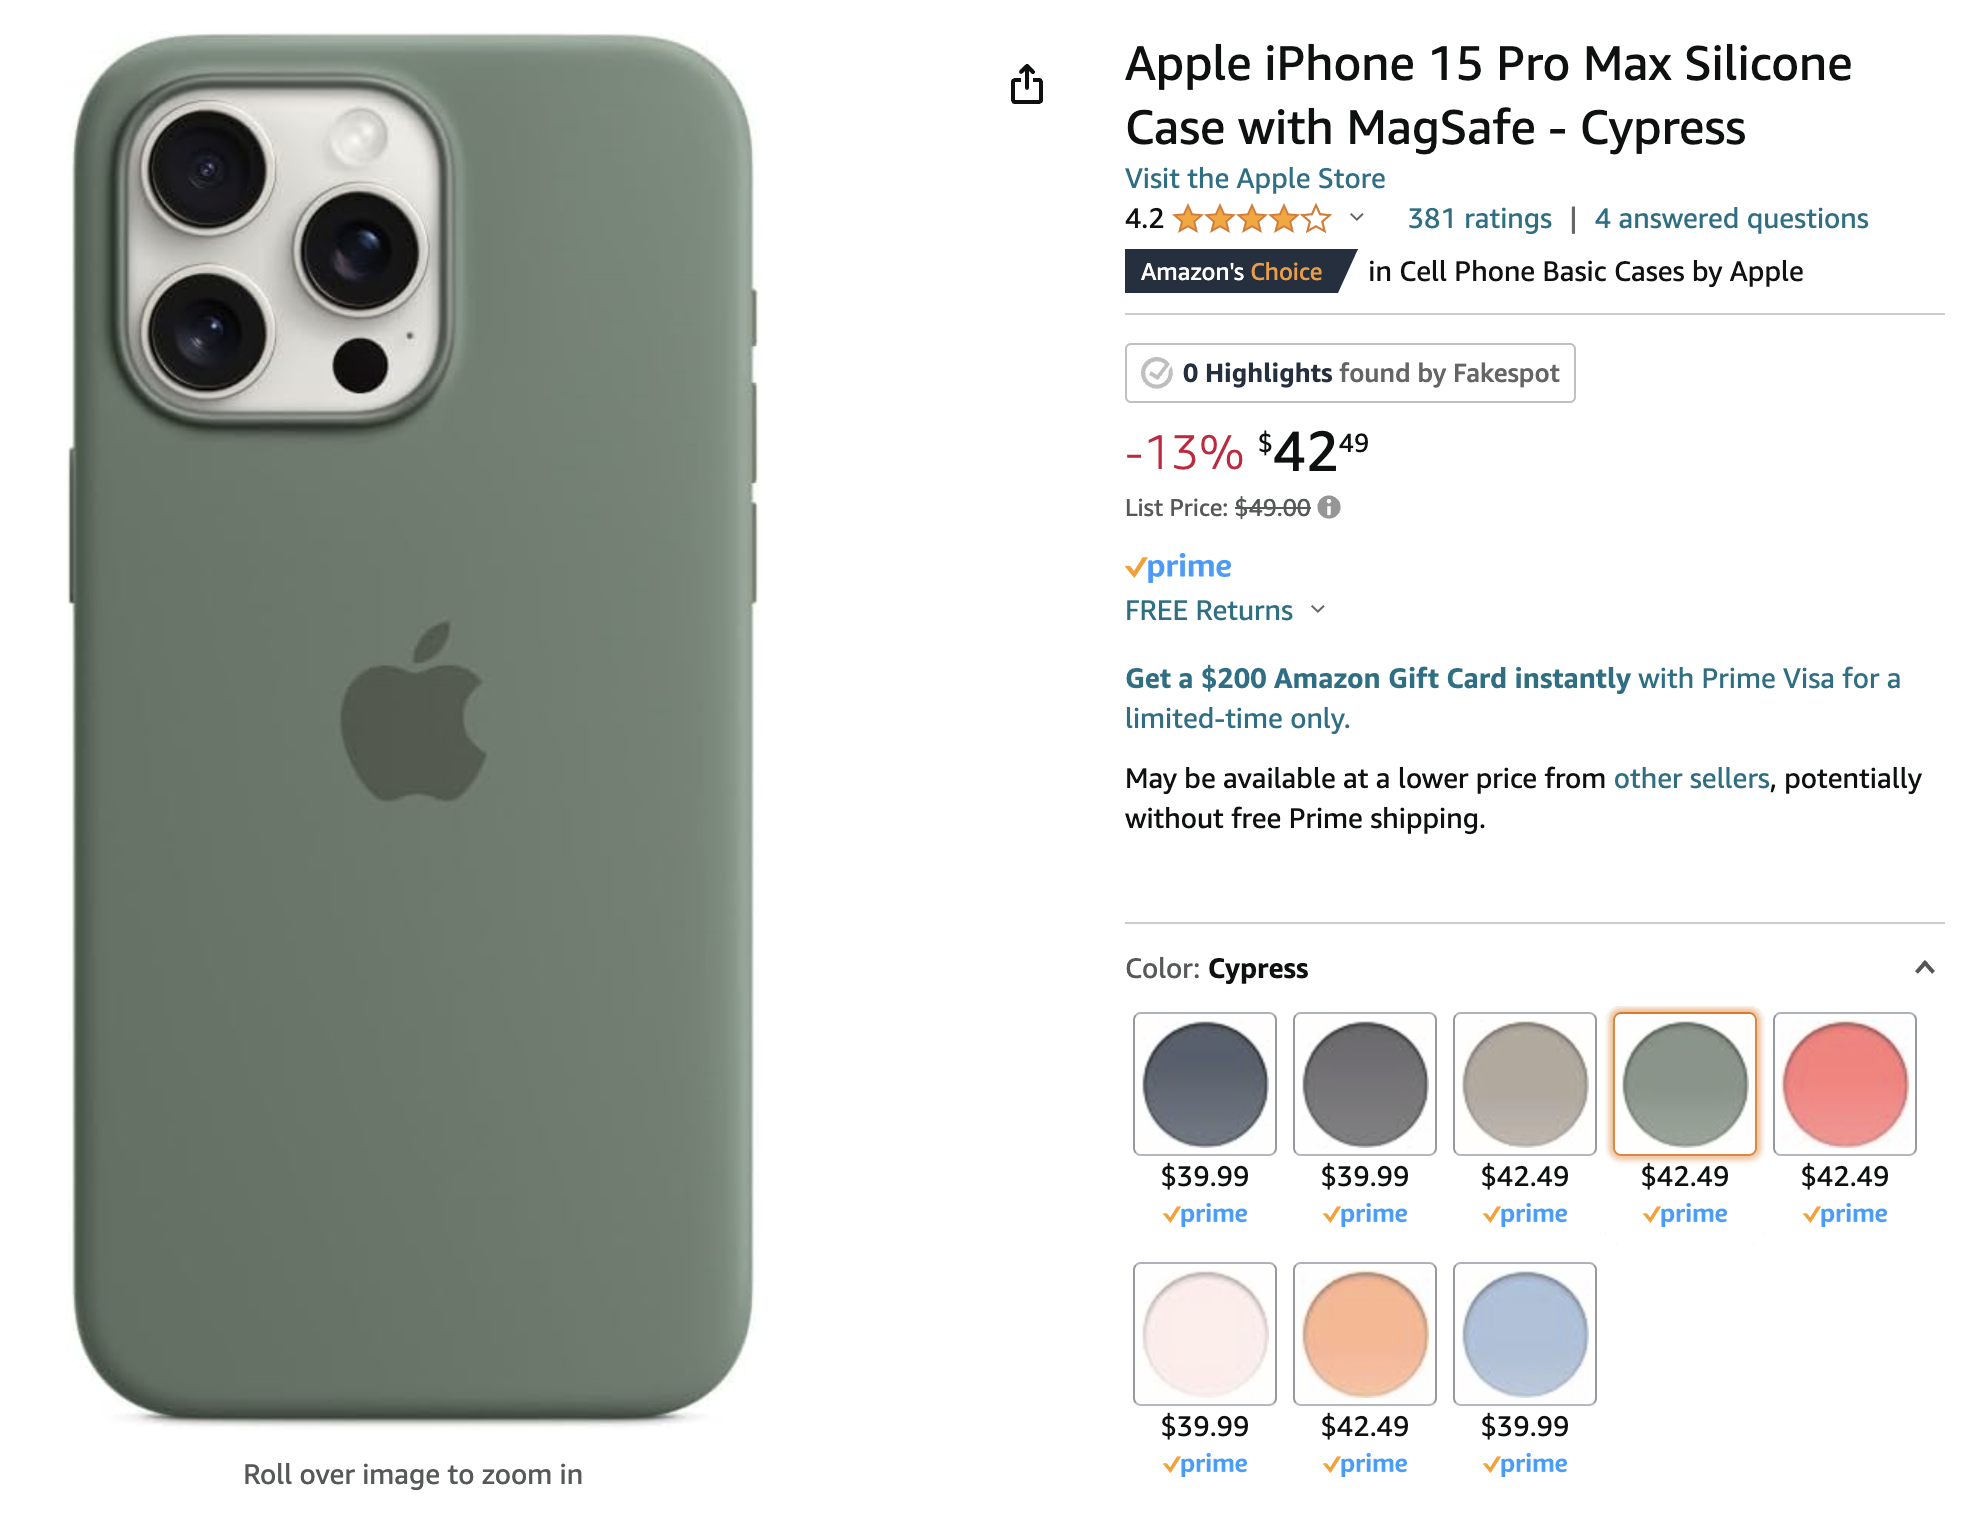Image resolution: width=1982 pixels, height=1524 pixels.
Task: Click the share icon beside product image
Action: pos(1026,85)
